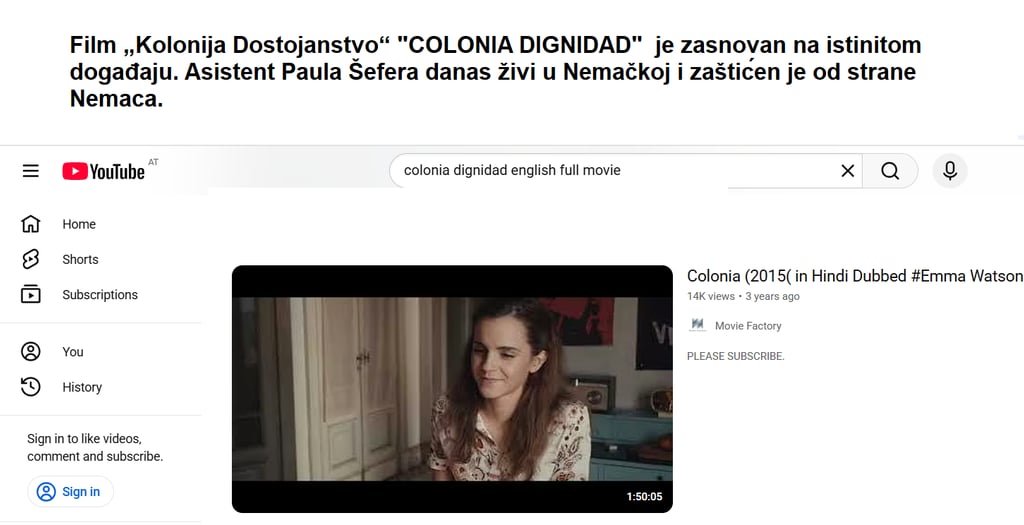Open the Colonia Hindi Dubbed video title

tap(855, 276)
